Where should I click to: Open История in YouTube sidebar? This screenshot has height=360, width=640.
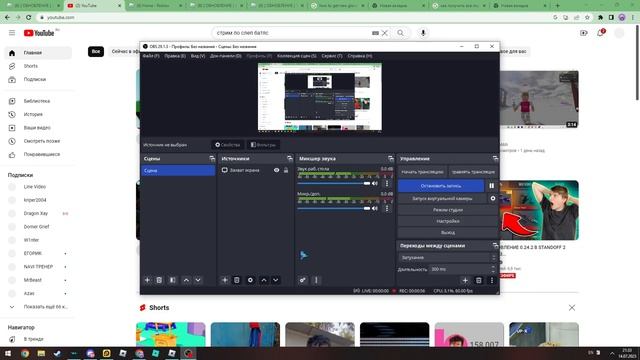click(33, 114)
